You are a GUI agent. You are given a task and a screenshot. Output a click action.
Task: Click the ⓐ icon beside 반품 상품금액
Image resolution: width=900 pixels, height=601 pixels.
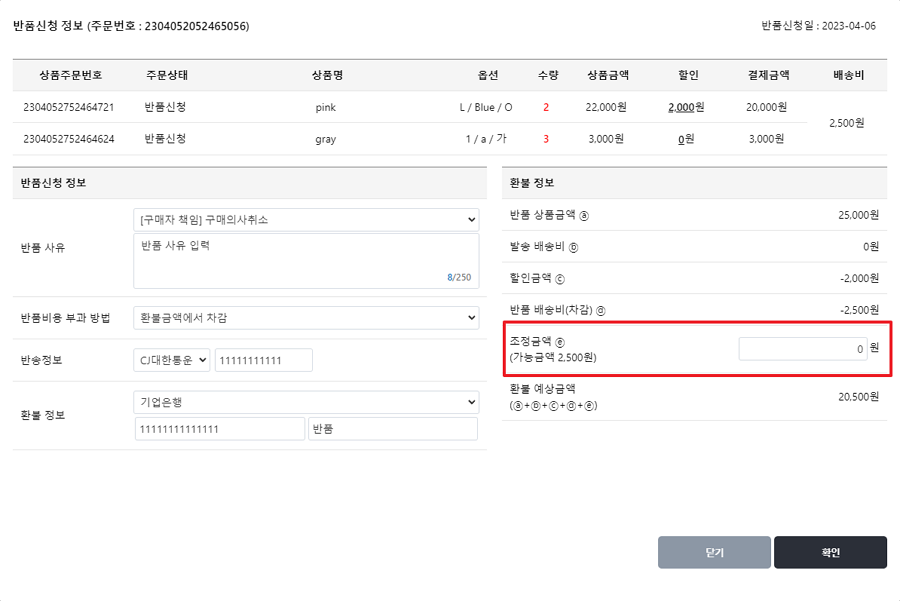pyautogui.click(x=584, y=216)
